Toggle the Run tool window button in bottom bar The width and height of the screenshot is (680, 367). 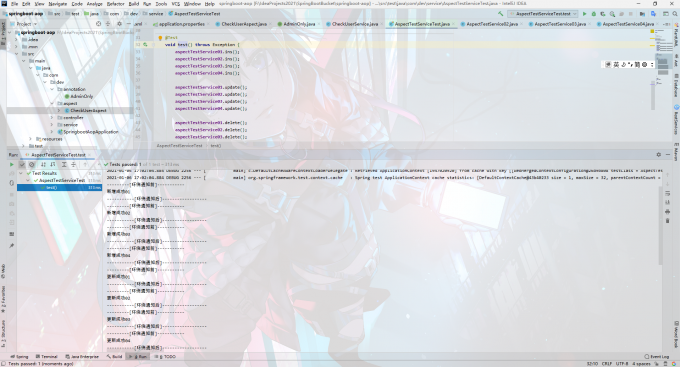139,357
